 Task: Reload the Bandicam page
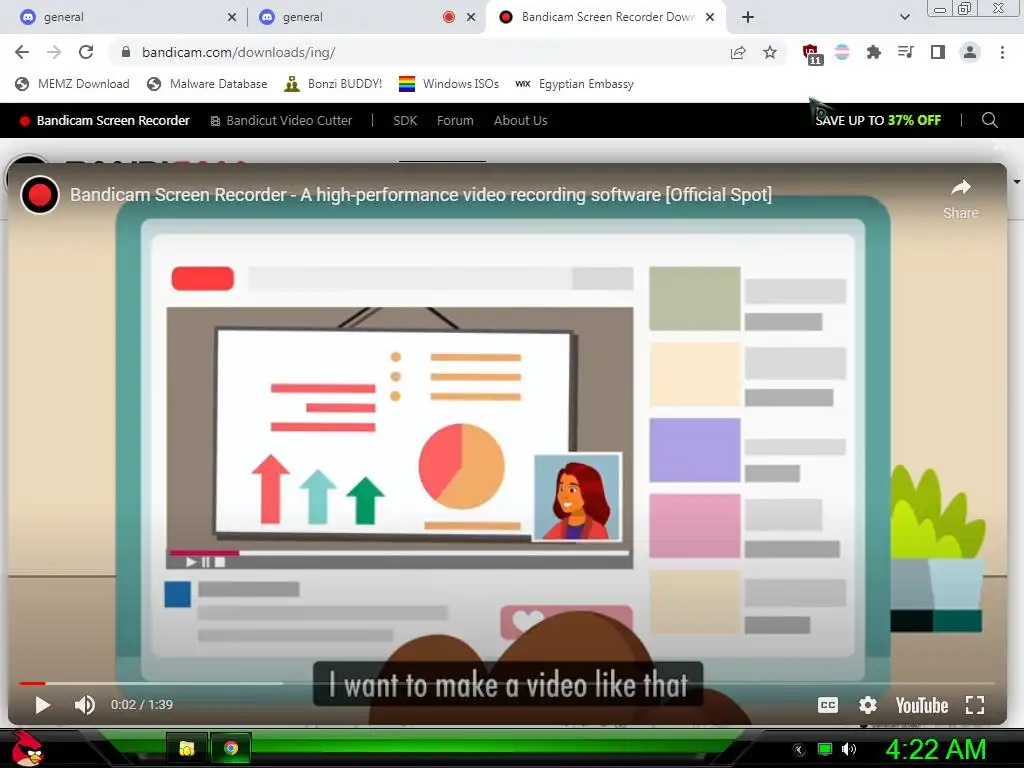[x=86, y=52]
